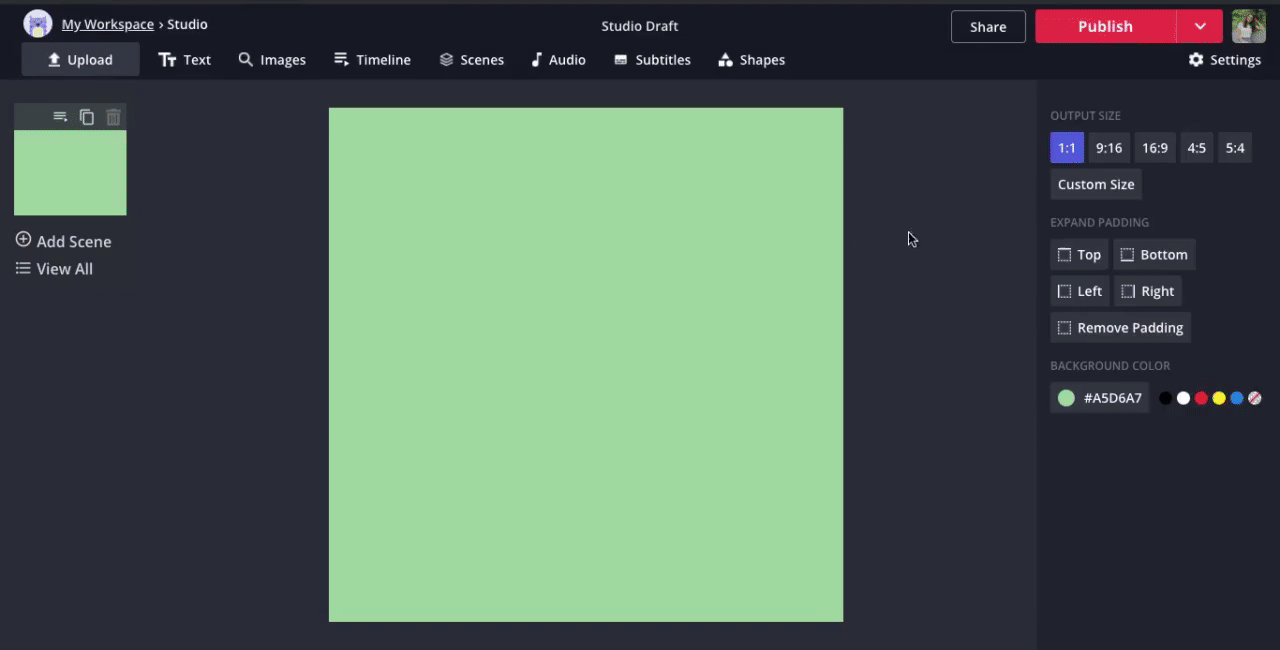This screenshot has height=650, width=1280.
Task: Click the Share button
Action: (x=987, y=27)
